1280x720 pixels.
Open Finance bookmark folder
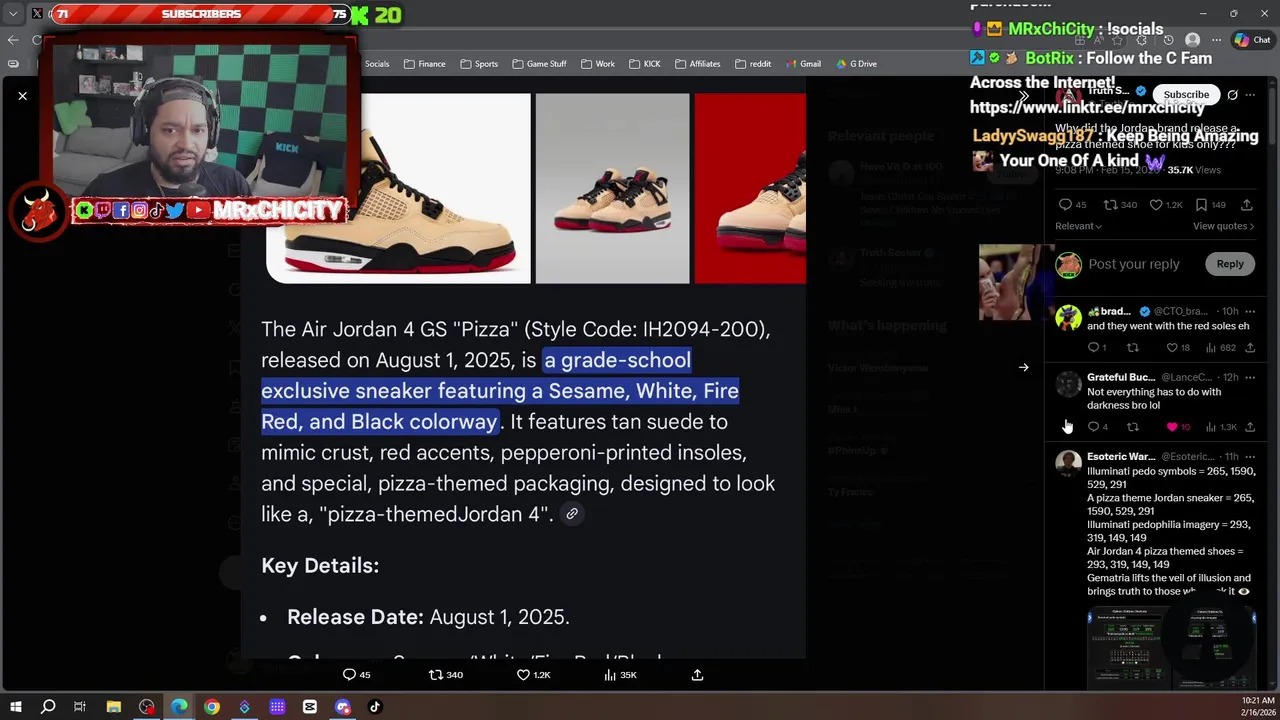coord(424,64)
